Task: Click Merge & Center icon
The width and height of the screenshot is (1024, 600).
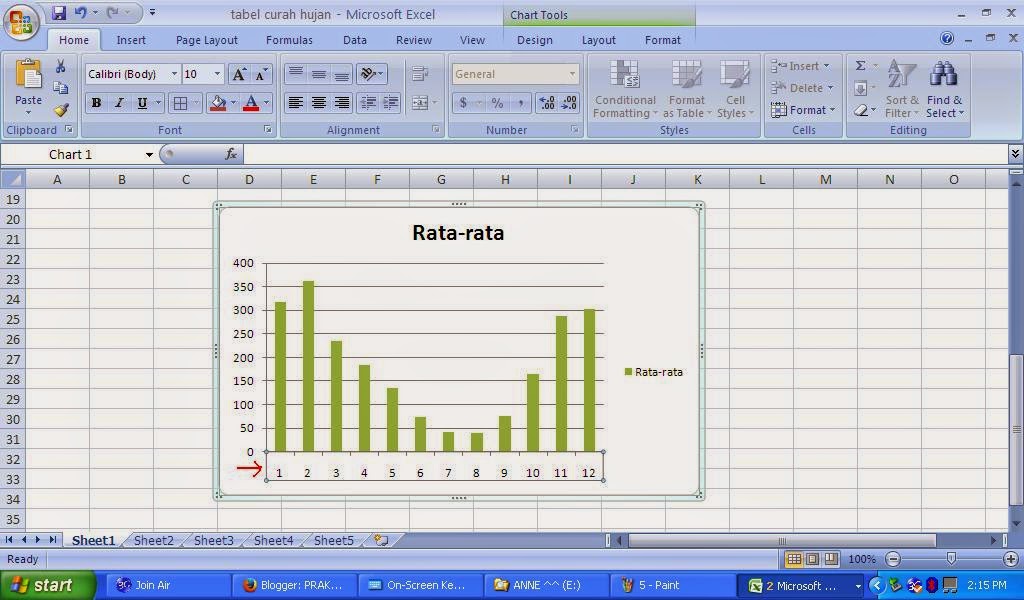Action: 420,103
